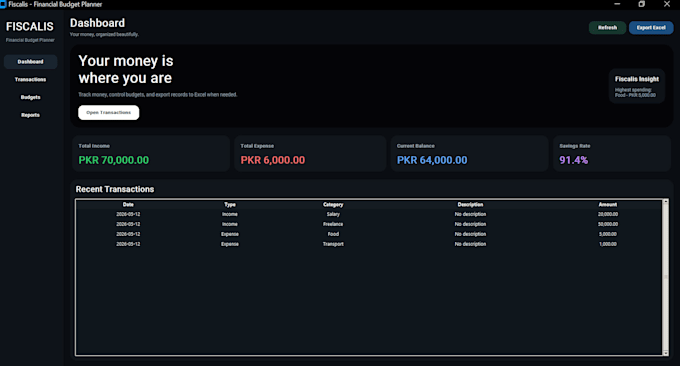Click the Amount column header
Screen dimensions: 680x366
tap(608, 204)
